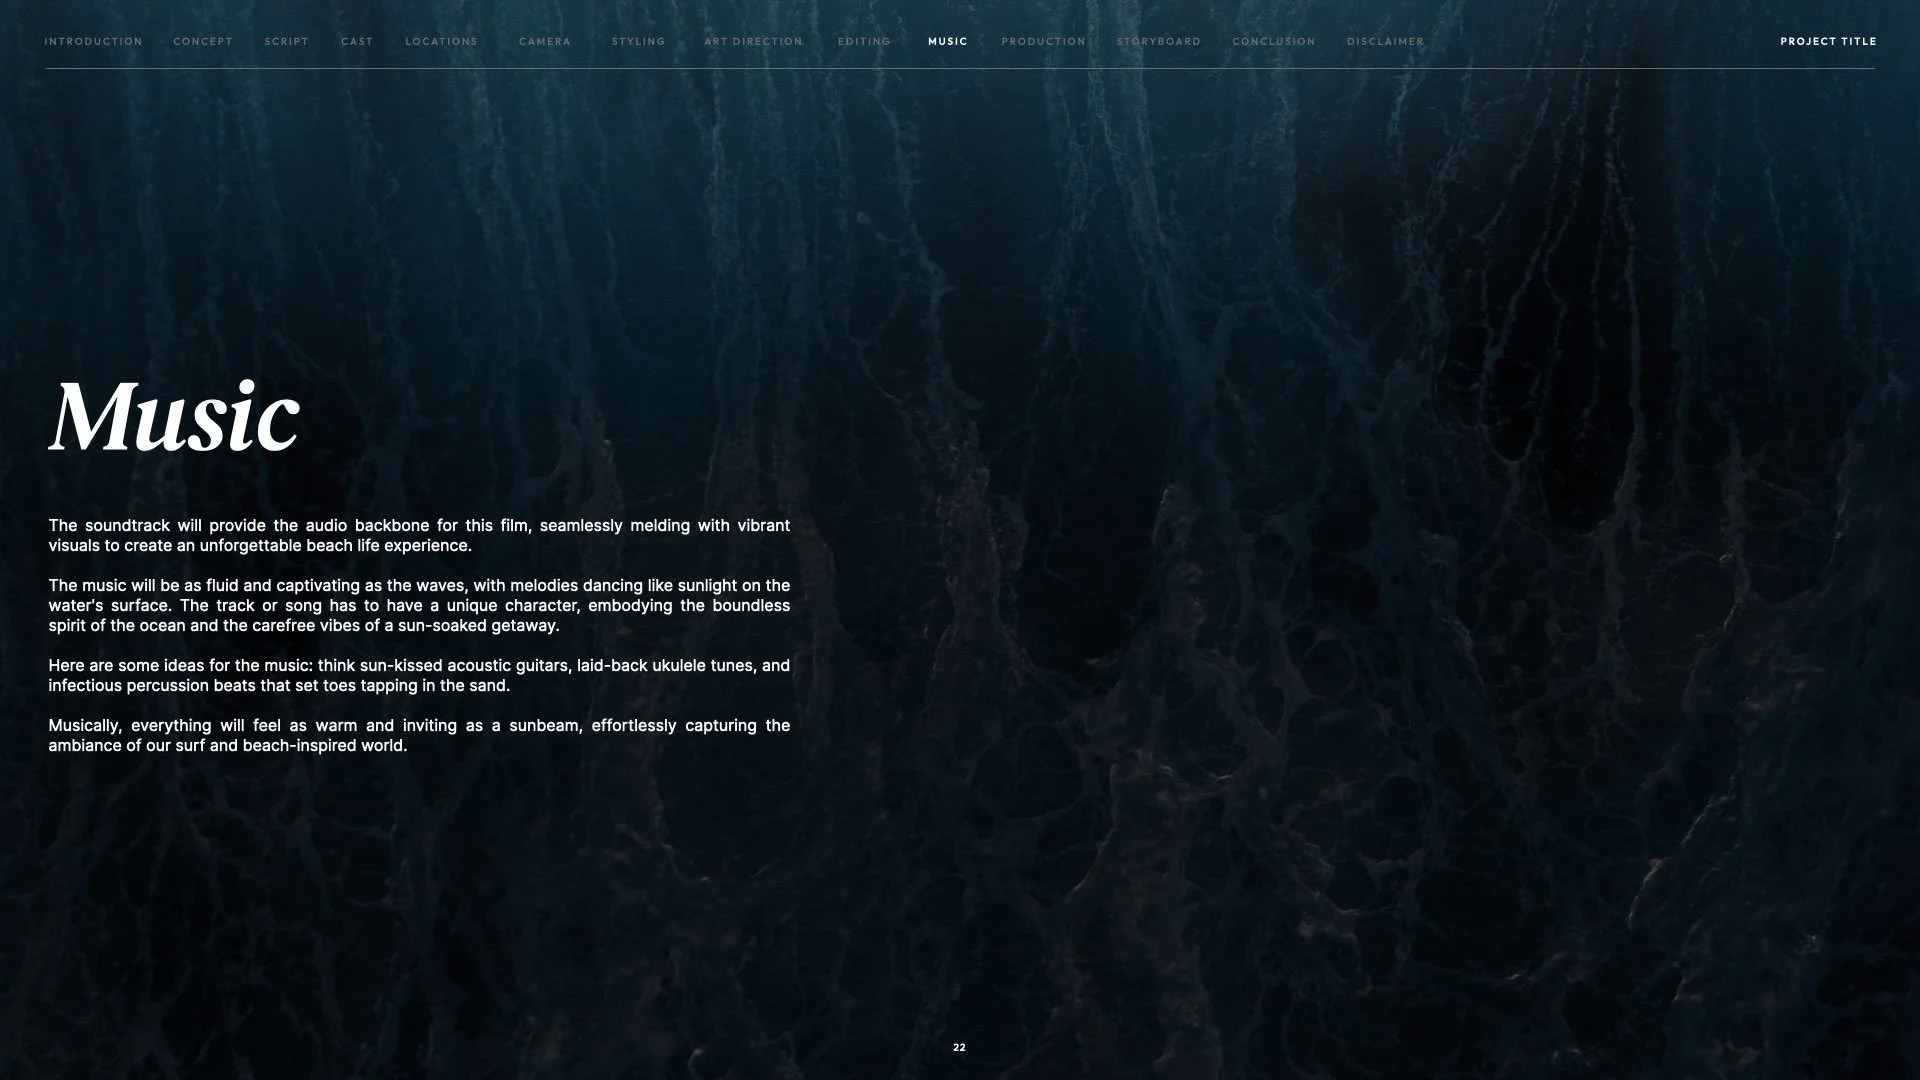Open the Art Direction tab

pos(753,42)
